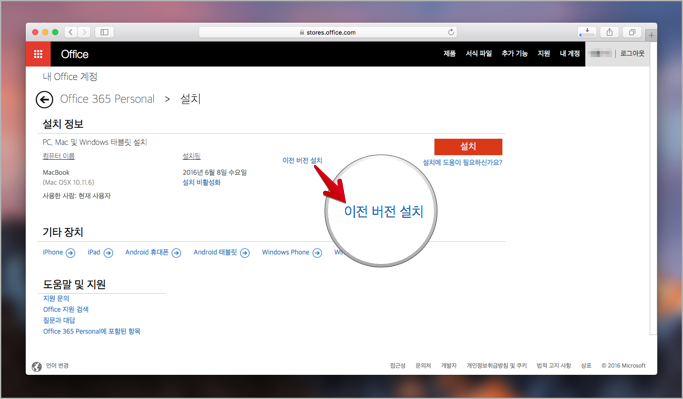Open 접근성 footer link
683x399 pixels.
tap(397, 365)
